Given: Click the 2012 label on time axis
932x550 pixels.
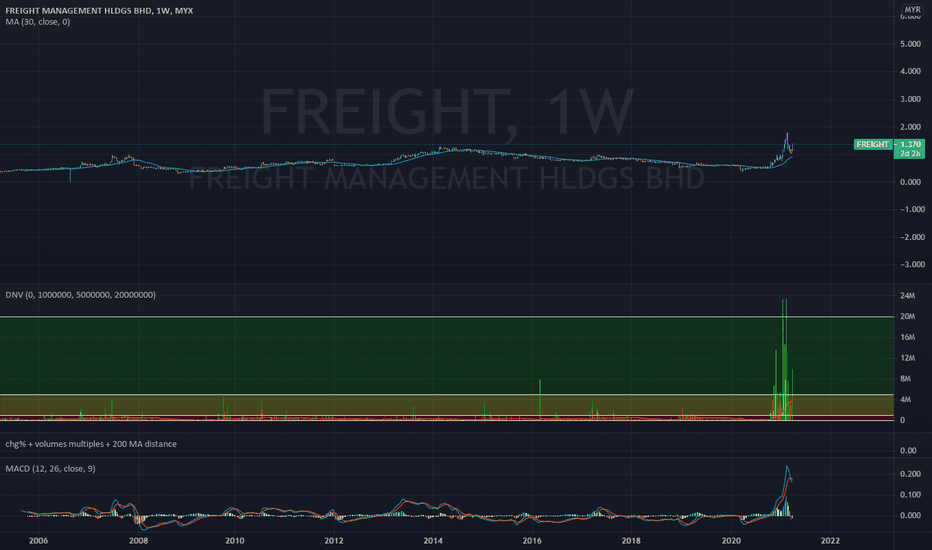Looking at the screenshot, I should (334, 540).
